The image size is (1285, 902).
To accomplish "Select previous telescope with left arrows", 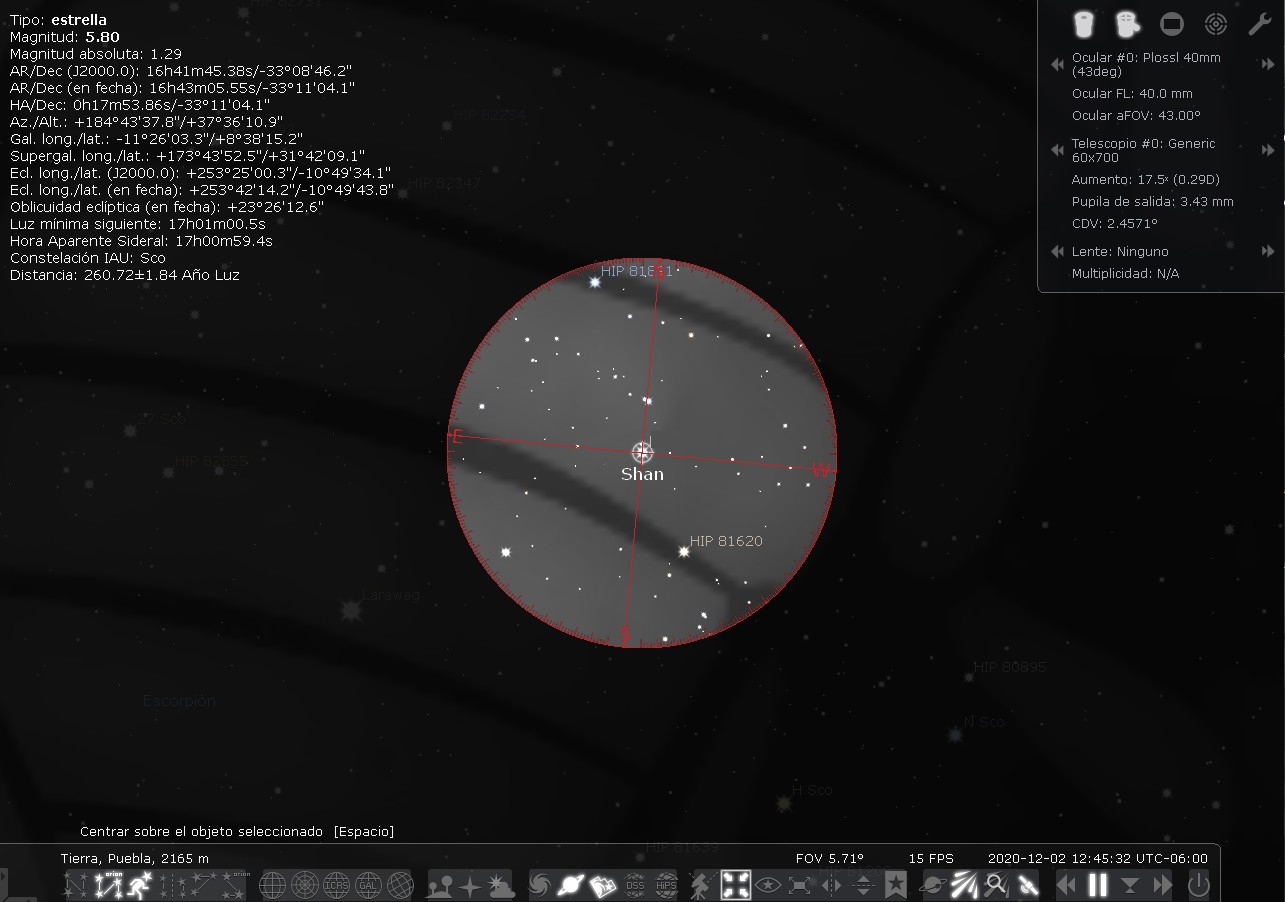I will point(1057,150).
